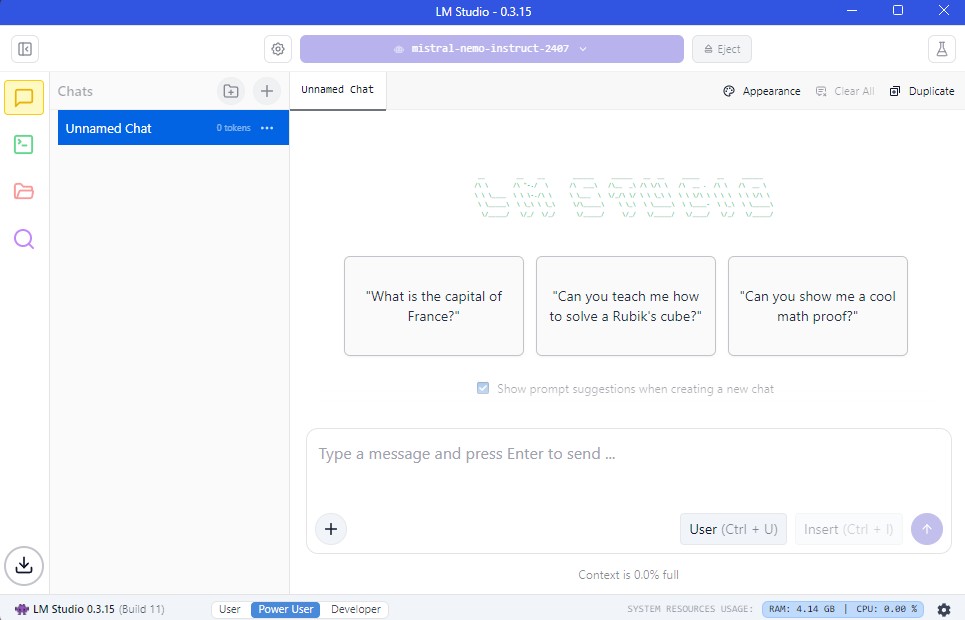Switch to Developer mode
This screenshot has width=965, height=620.
tap(356, 609)
